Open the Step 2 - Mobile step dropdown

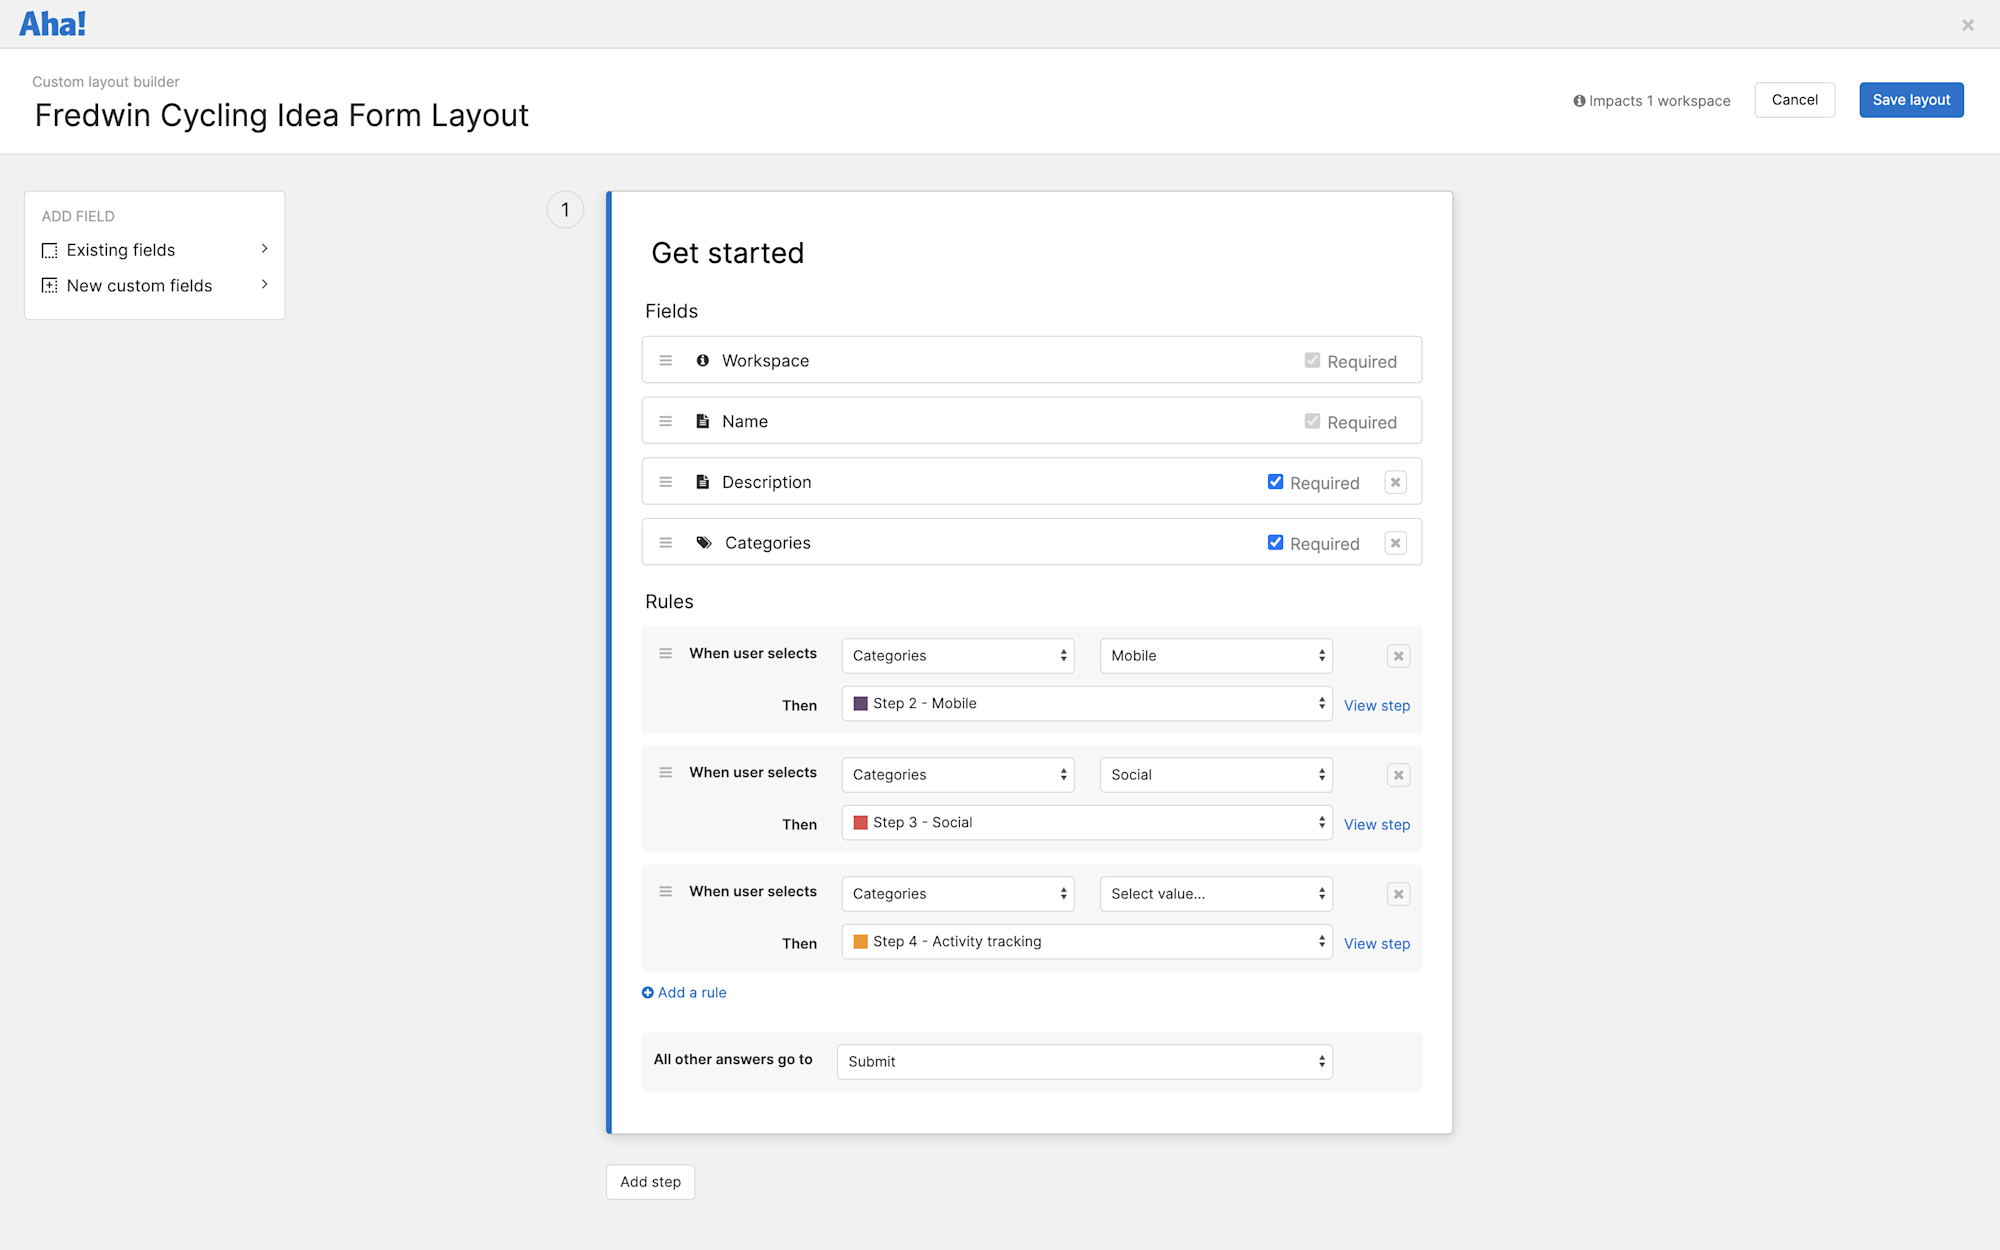pos(1086,703)
